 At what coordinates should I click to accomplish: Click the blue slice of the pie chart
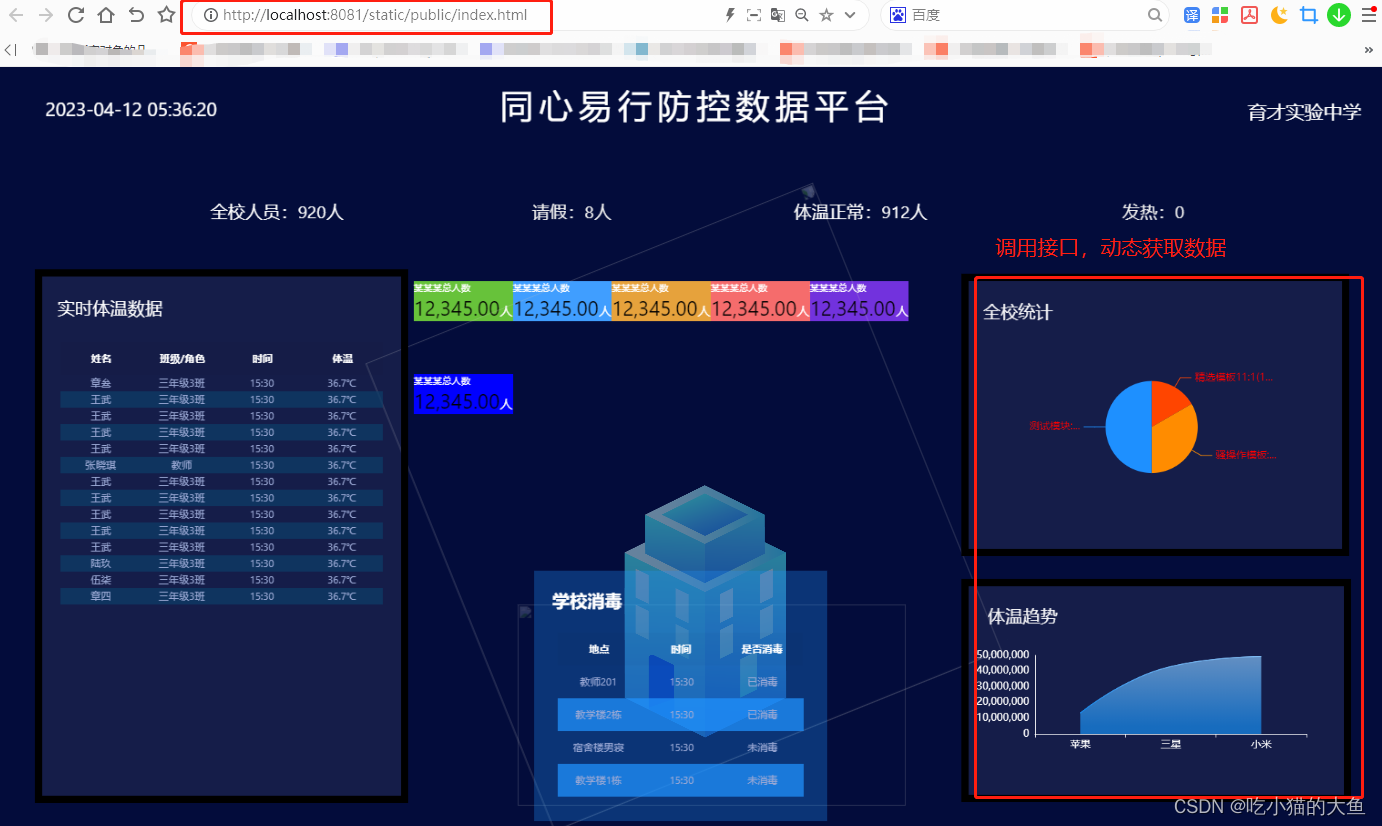1128,428
